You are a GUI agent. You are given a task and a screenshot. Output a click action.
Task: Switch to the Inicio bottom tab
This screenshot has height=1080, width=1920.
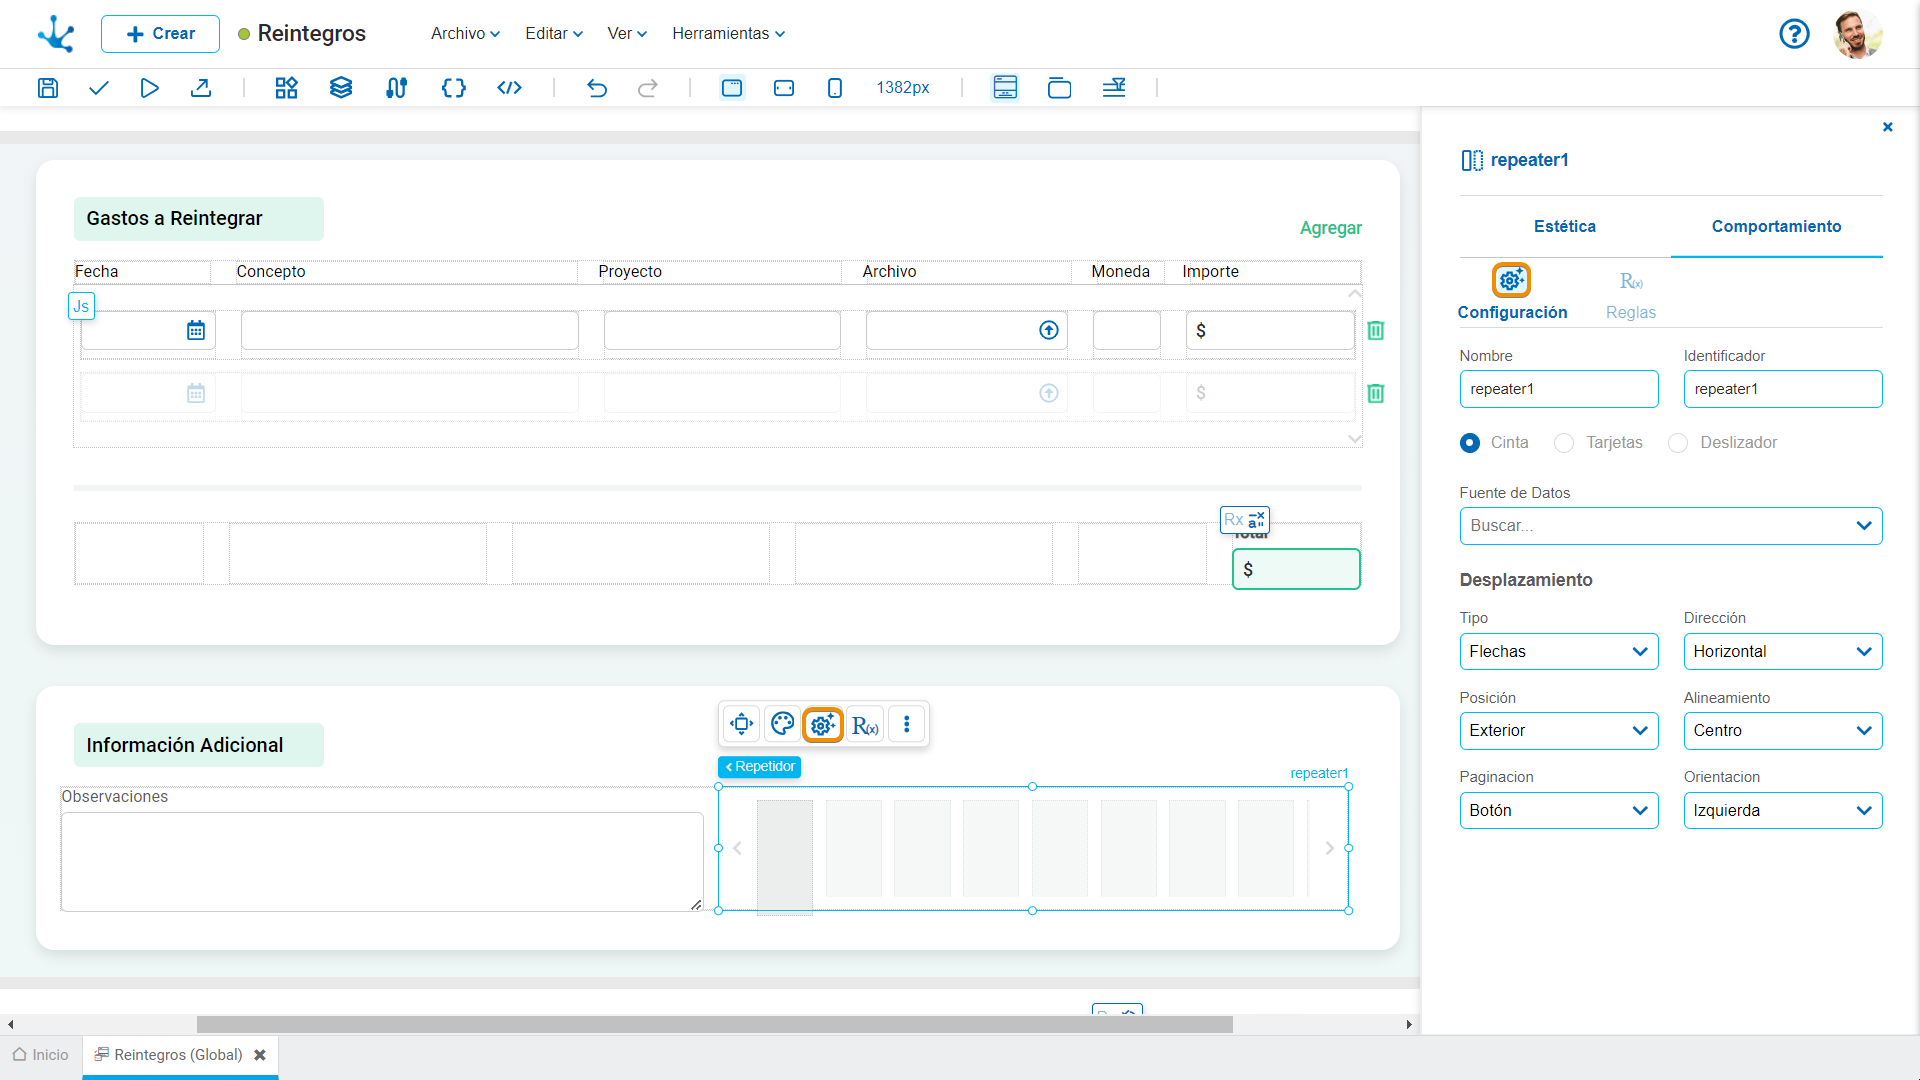[41, 1055]
